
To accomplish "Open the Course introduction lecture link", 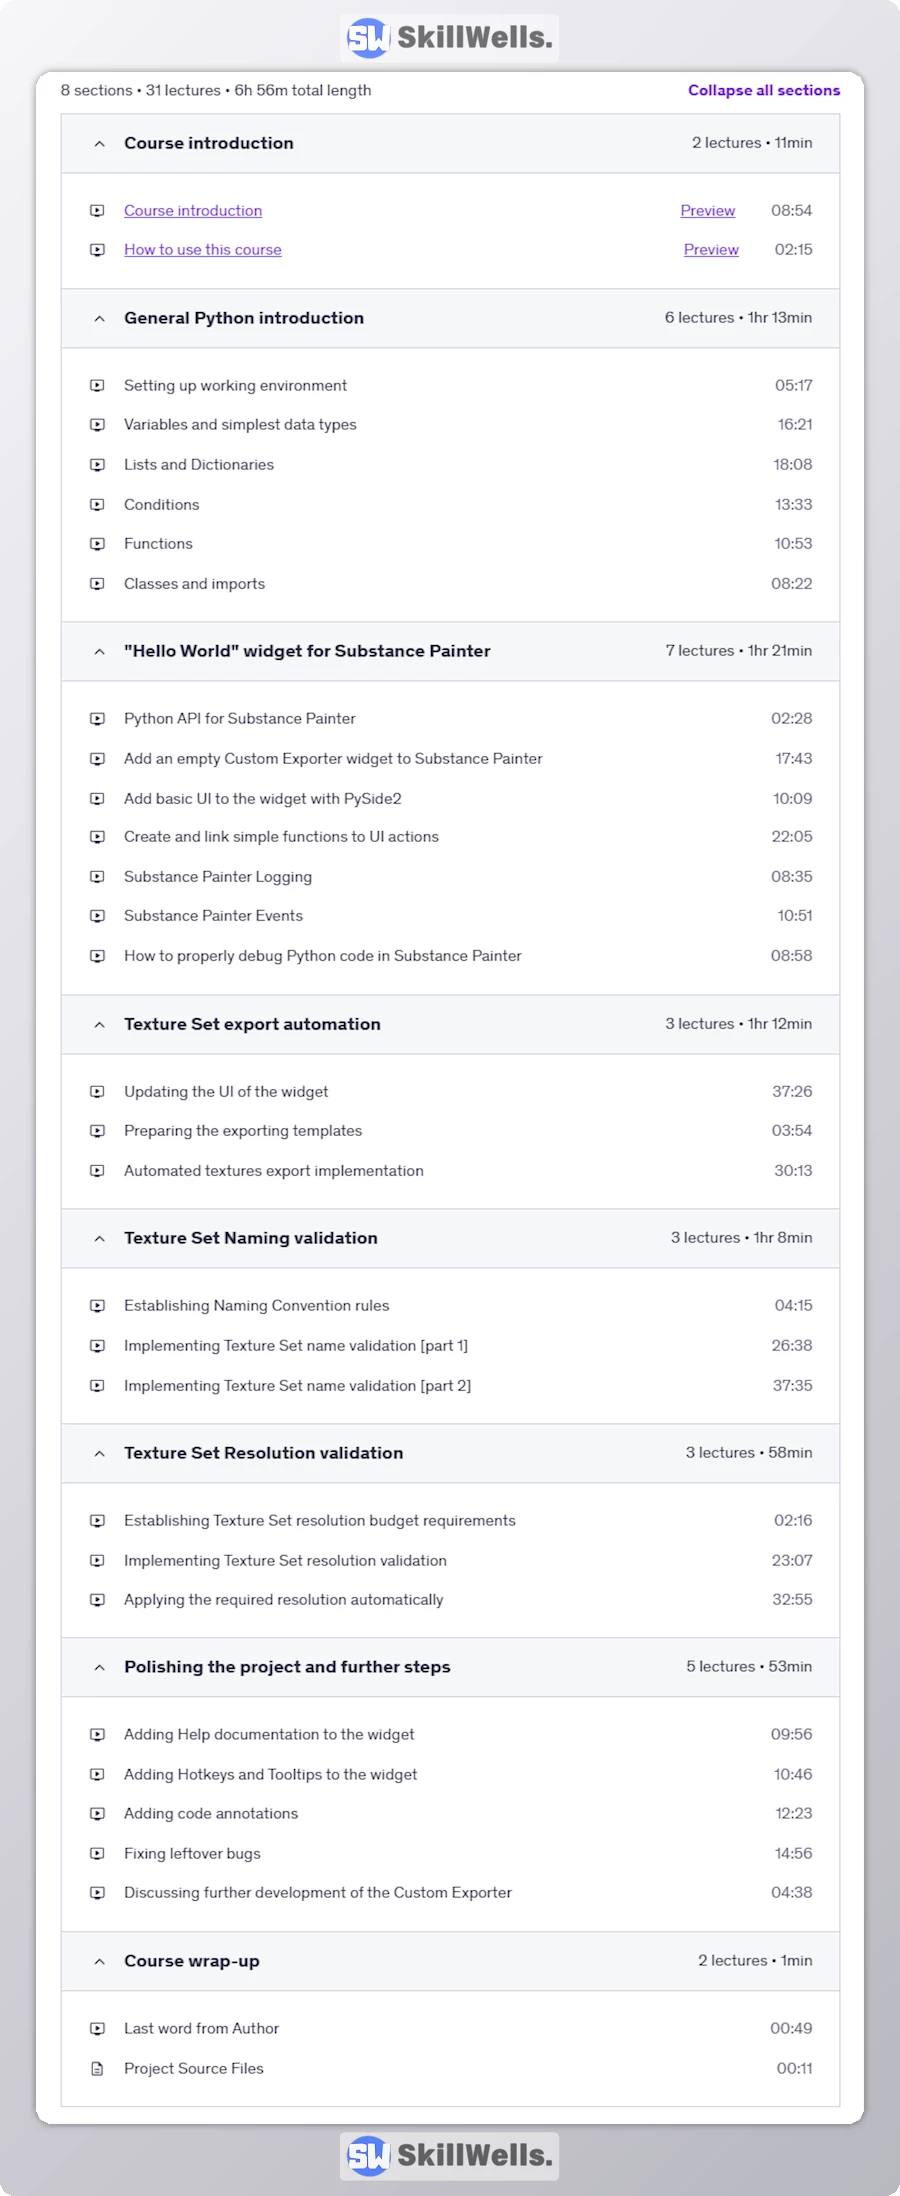I will point(193,211).
